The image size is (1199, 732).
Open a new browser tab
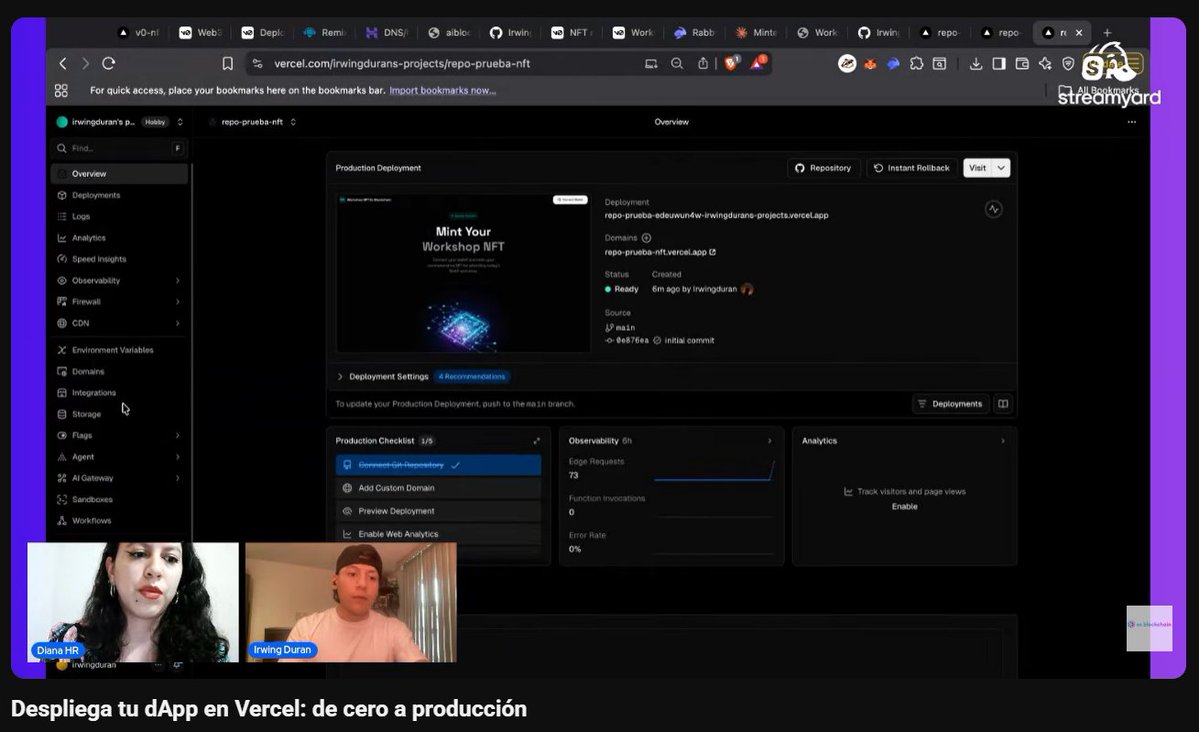(1106, 33)
